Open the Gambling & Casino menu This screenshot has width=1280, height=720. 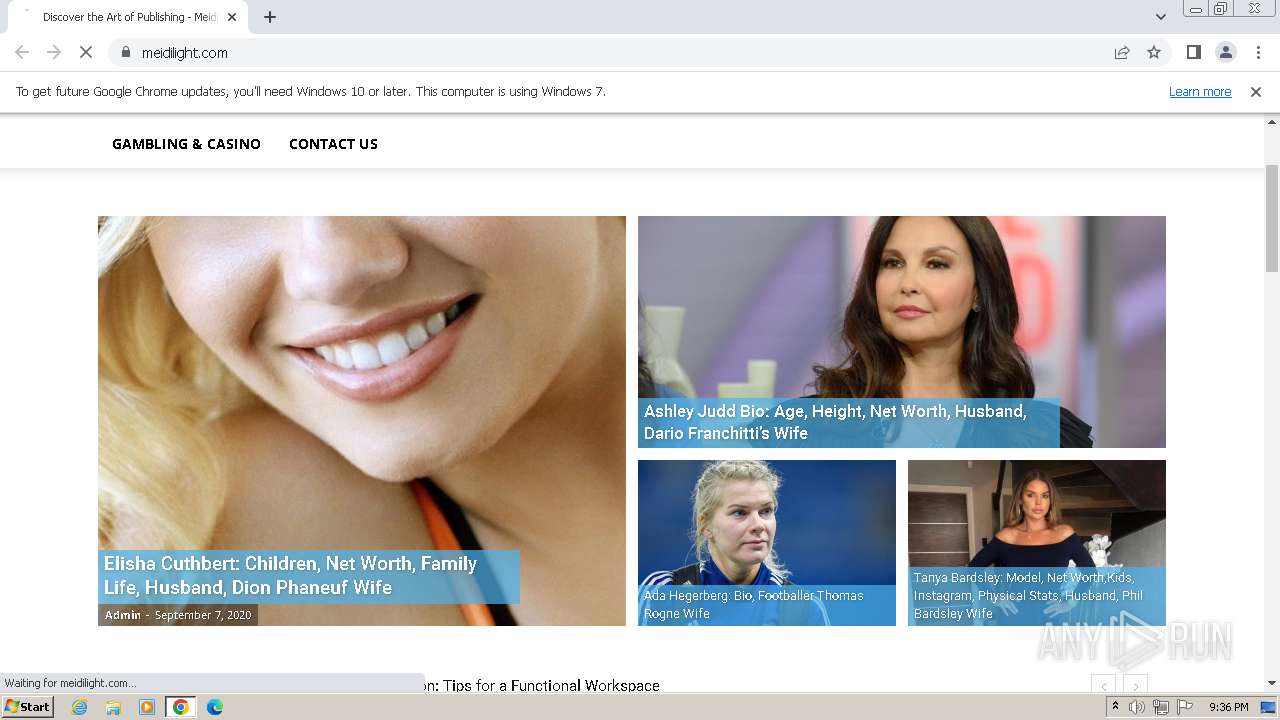pos(186,144)
